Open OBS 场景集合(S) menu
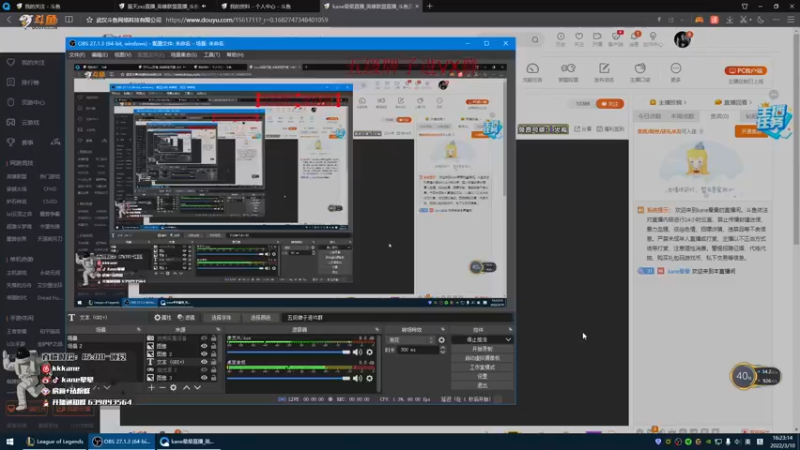Image resolution: width=800 pixels, height=450 pixels. click(x=184, y=55)
